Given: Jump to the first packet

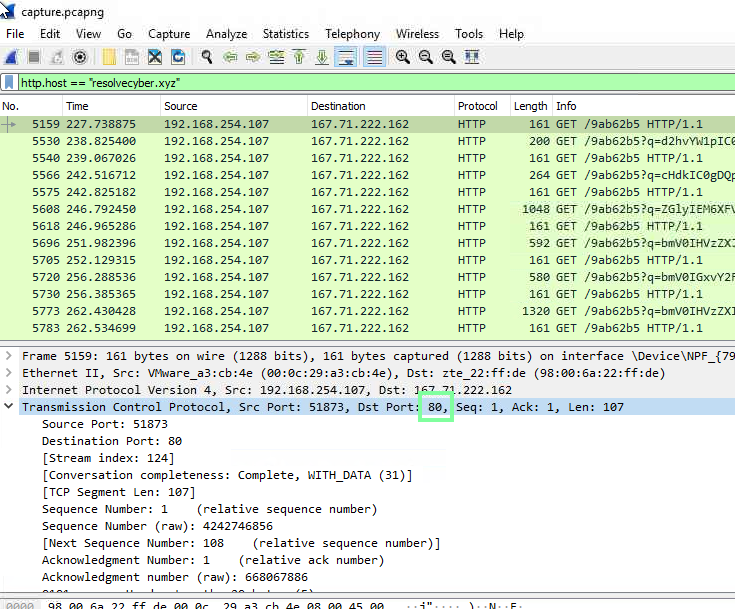Looking at the screenshot, I should pyautogui.click(x=299, y=57).
